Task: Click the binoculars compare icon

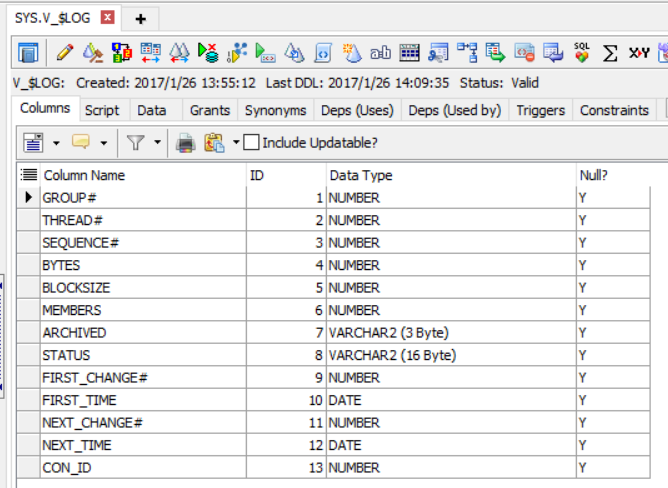Action: coord(179,53)
